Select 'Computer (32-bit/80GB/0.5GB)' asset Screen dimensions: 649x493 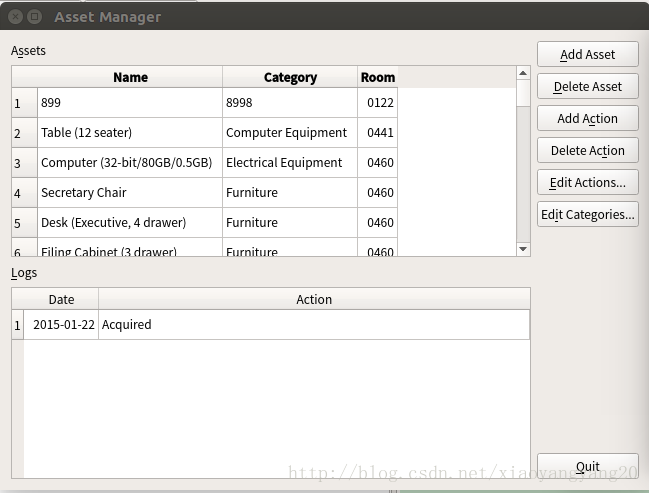pos(130,163)
